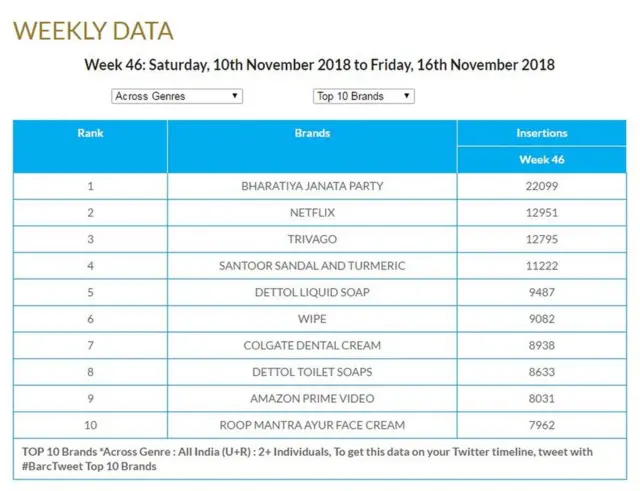The image size is (640, 491).
Task: Select the TRIVAGO brand entry
Action: 312,239
